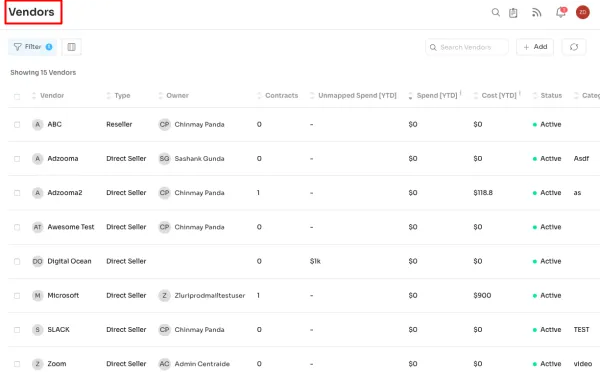Click the AT avatar for Awesome Test
Screen dimensions: 600x373
38,227
